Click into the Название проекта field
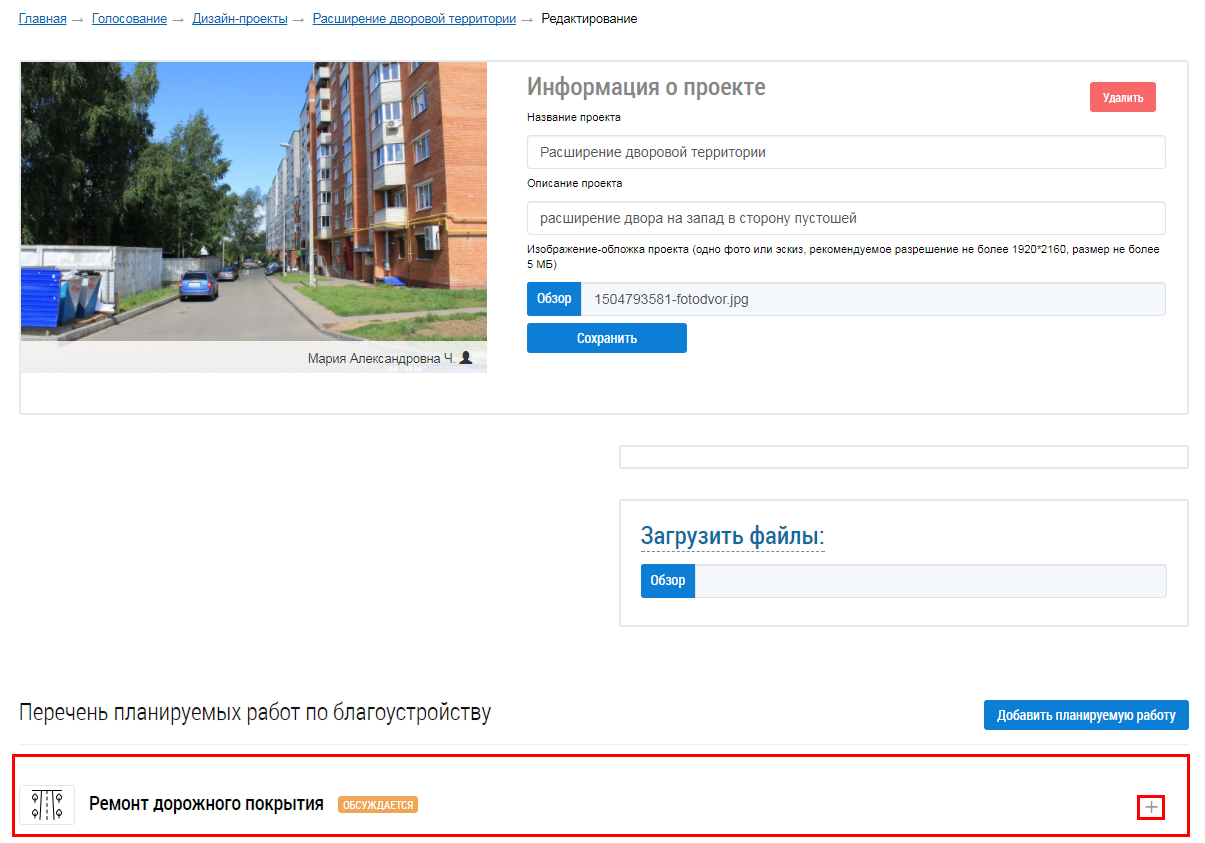This screenshot has height=843, width=1205. pyautogui.click(x=846, y=152)
